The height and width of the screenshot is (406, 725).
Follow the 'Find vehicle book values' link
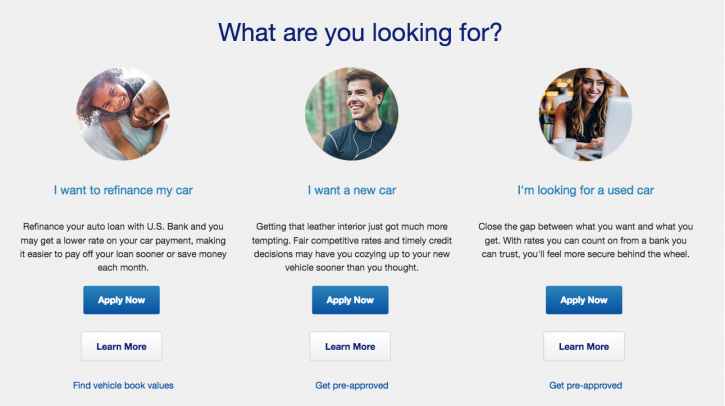click(x=123, y=385)
